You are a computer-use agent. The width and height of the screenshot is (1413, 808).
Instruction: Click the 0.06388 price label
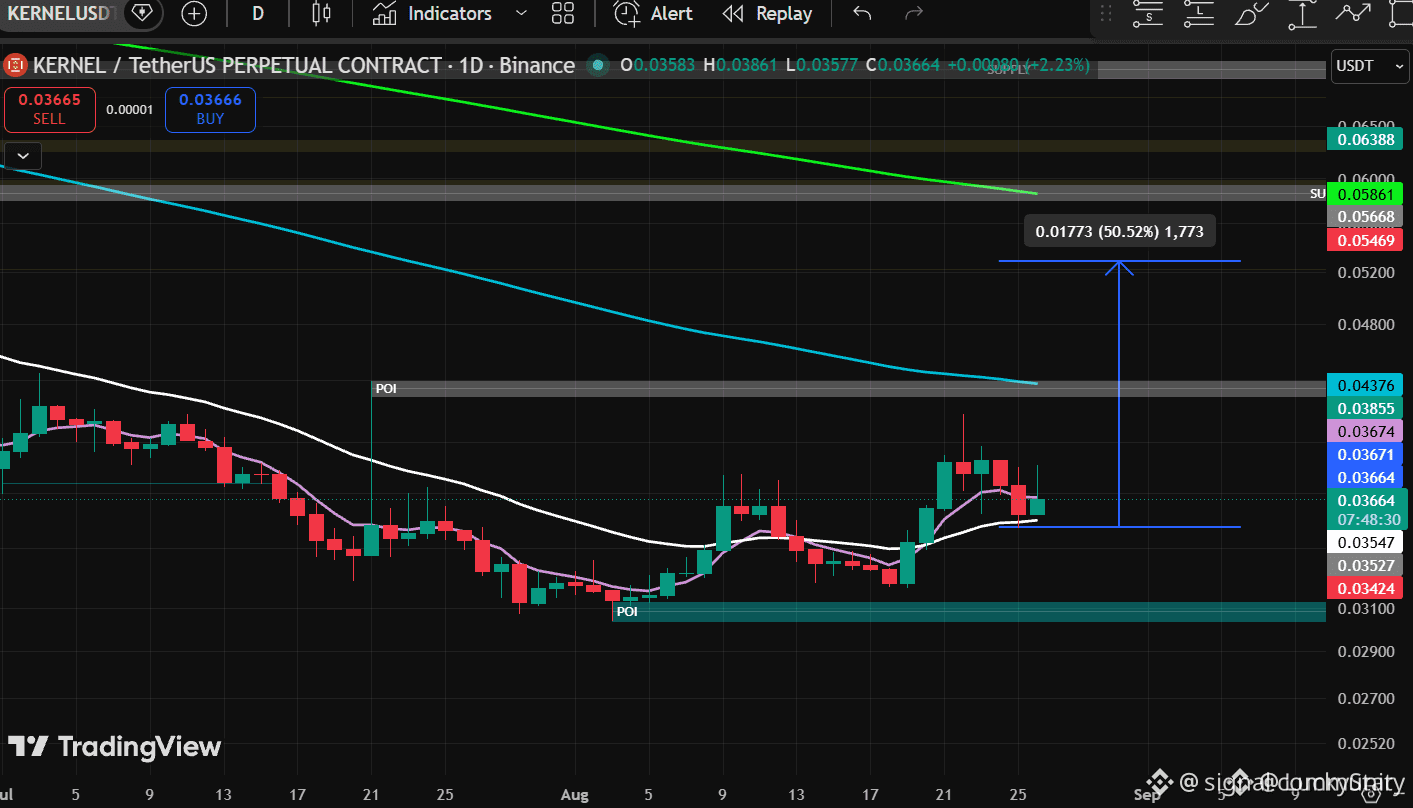coord(1365,139)
